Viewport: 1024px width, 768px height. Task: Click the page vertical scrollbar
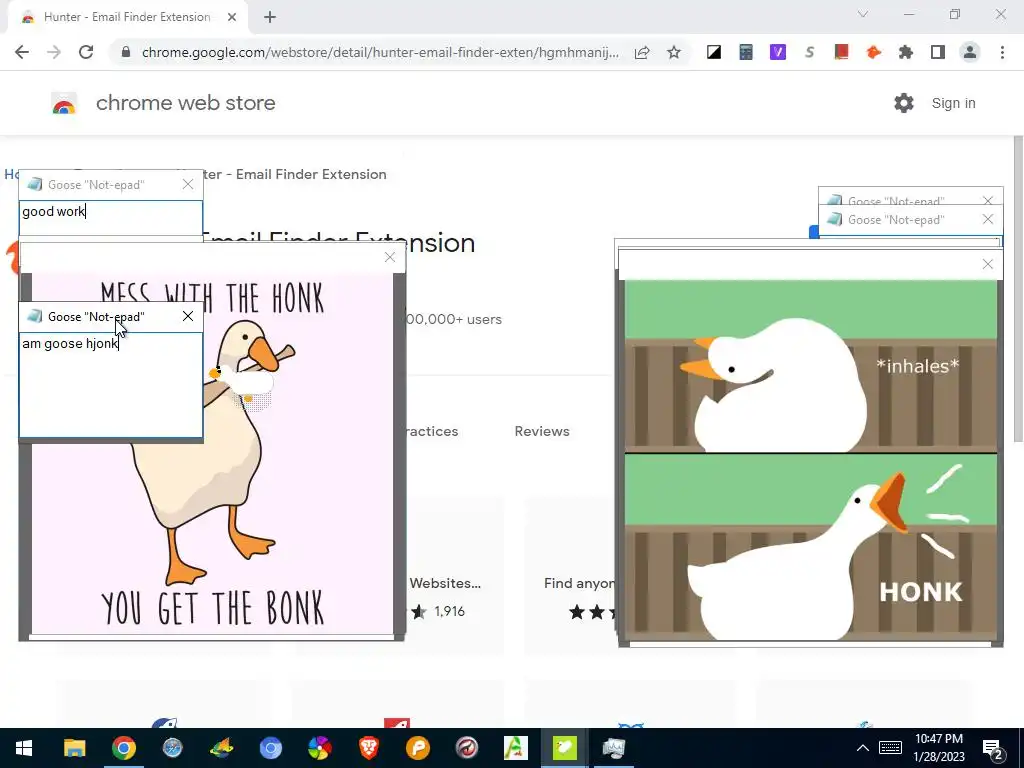1018,287
